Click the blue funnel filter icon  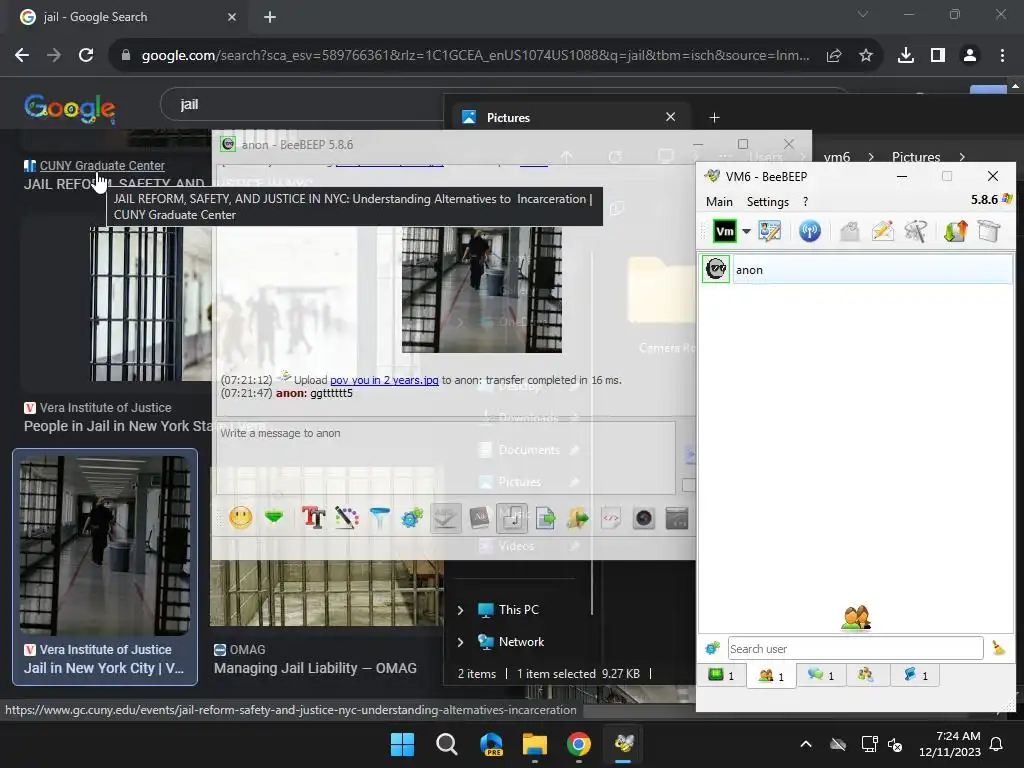[380, 518]
